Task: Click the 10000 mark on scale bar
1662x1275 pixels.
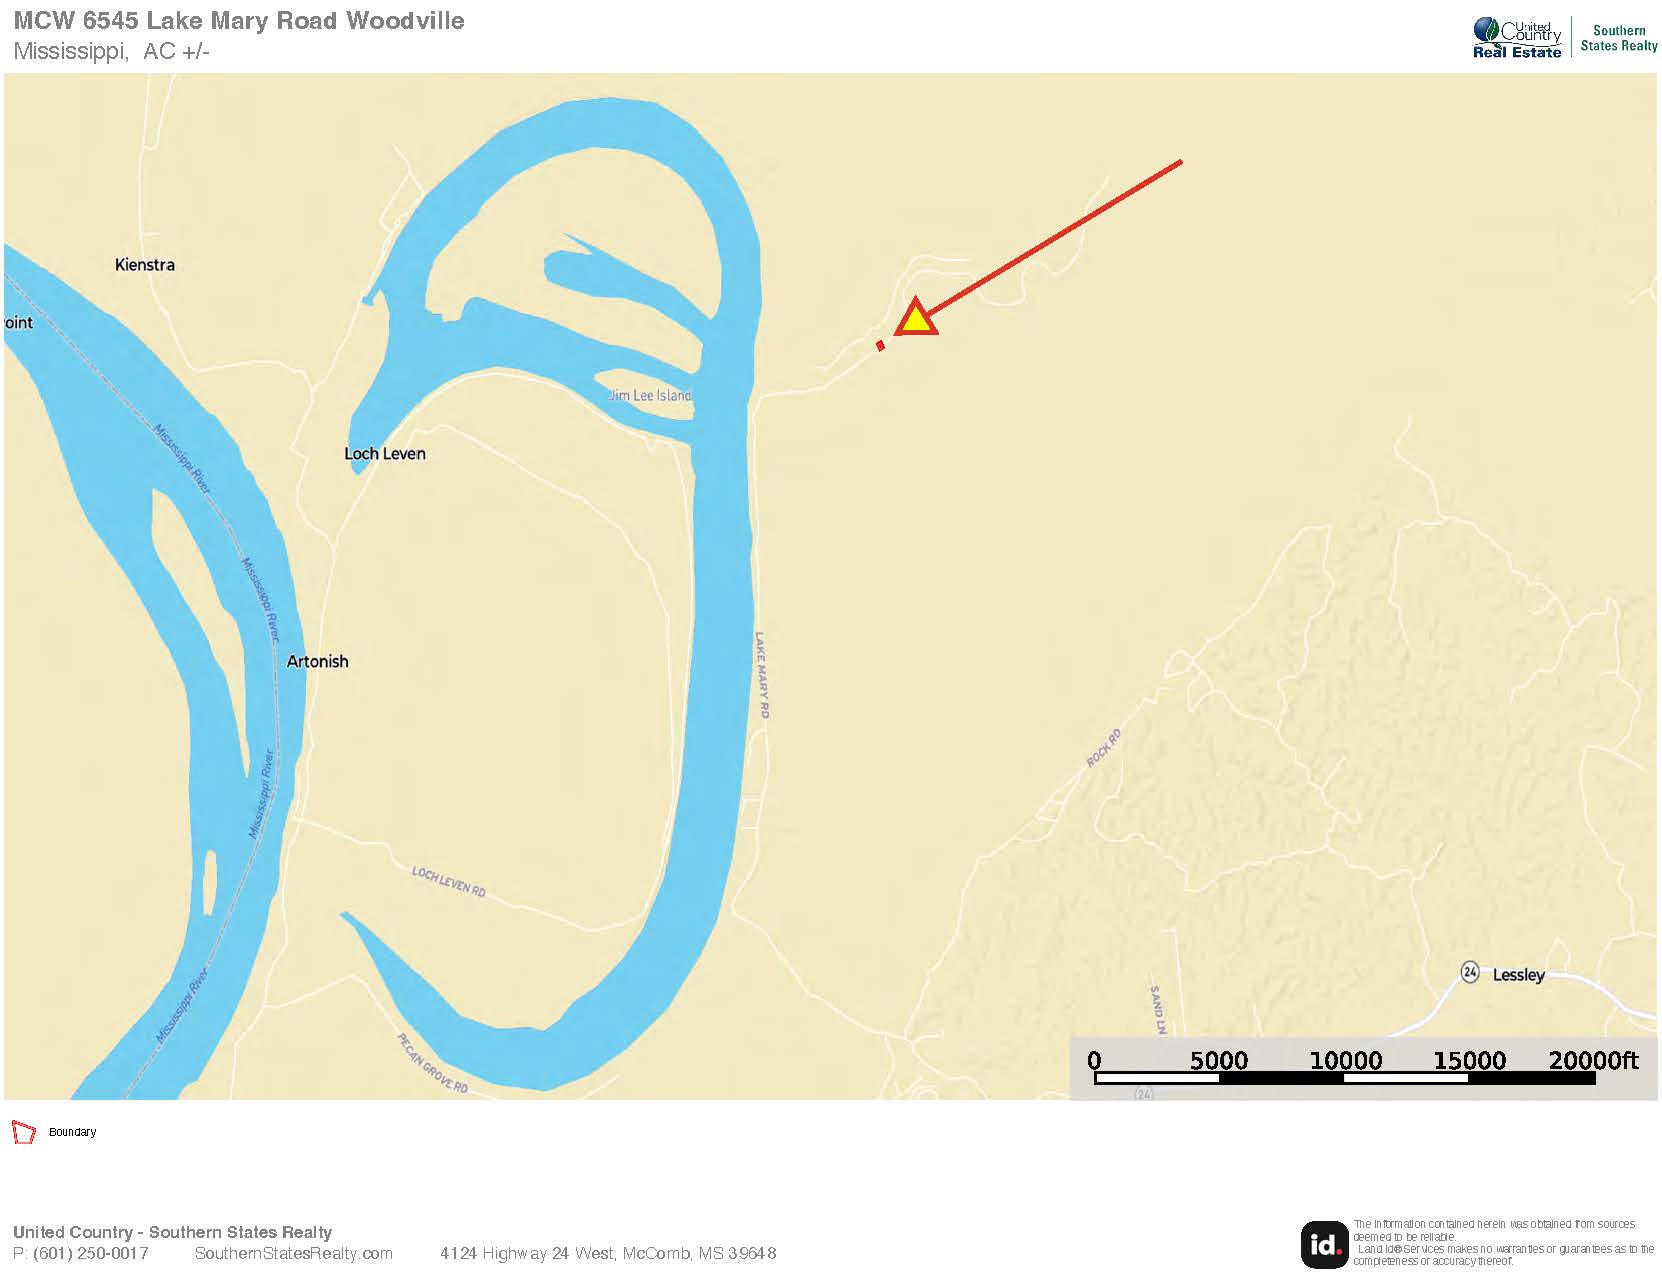Action: (x=1345, y=1060)
